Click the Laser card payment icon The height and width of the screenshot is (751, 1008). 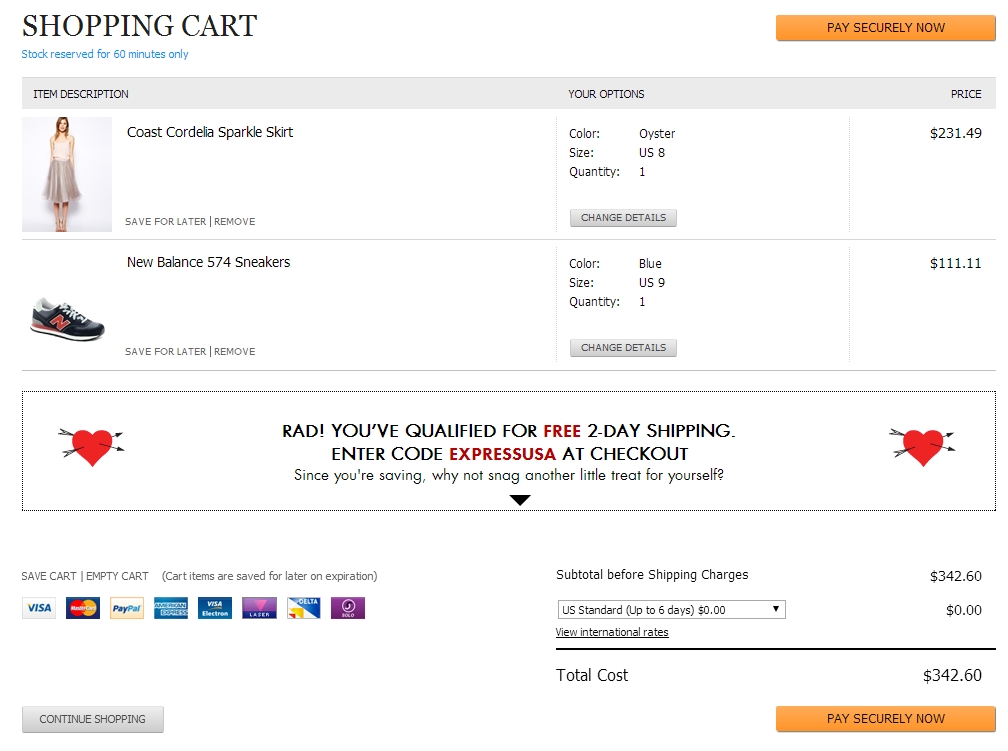tap(259, 608)
